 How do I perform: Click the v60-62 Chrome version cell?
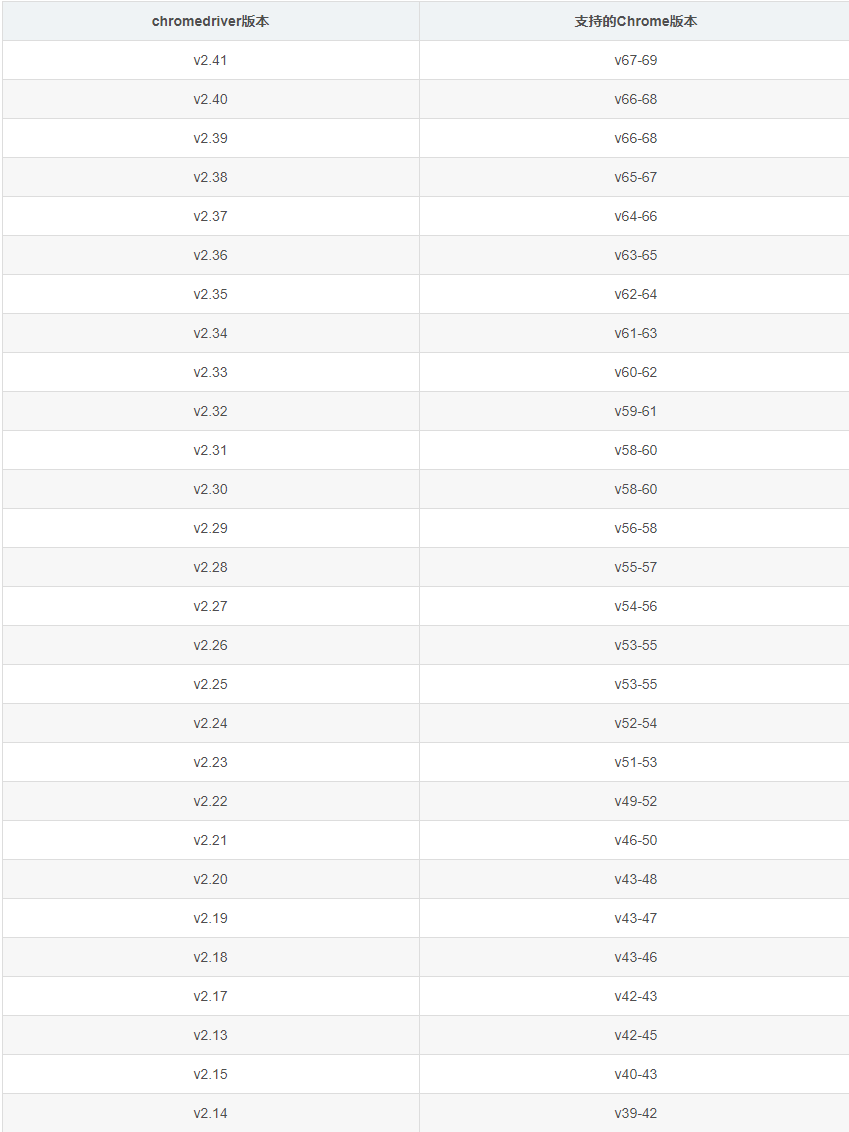635,372
